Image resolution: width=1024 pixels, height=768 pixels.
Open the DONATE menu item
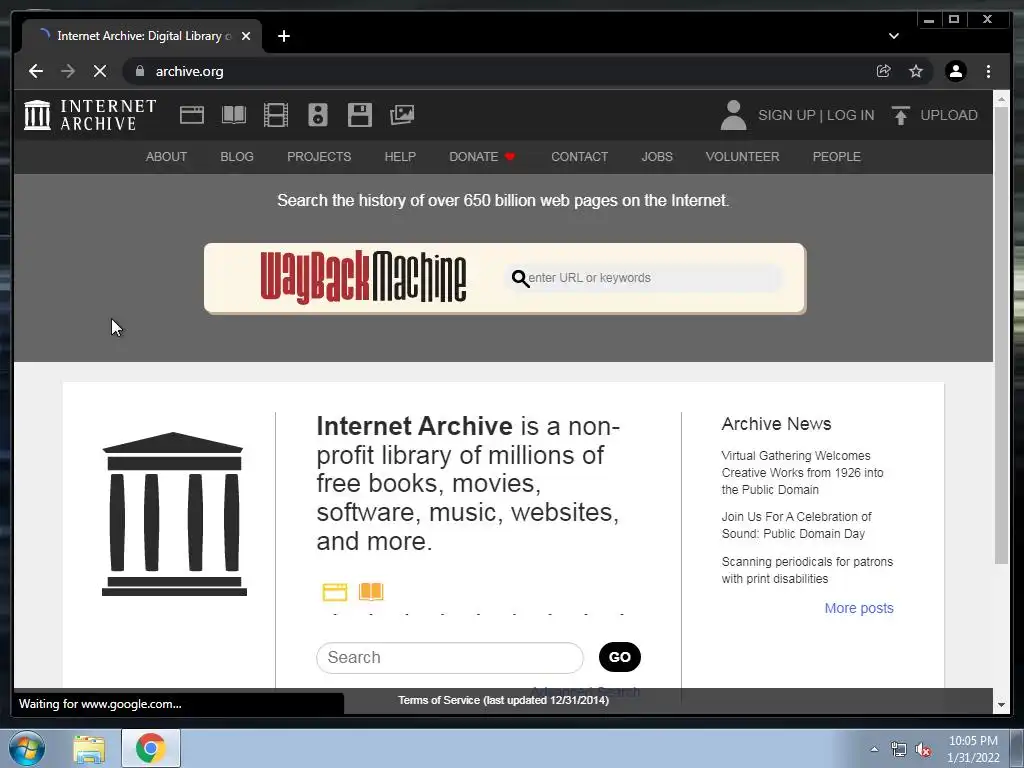coord(482,157)
